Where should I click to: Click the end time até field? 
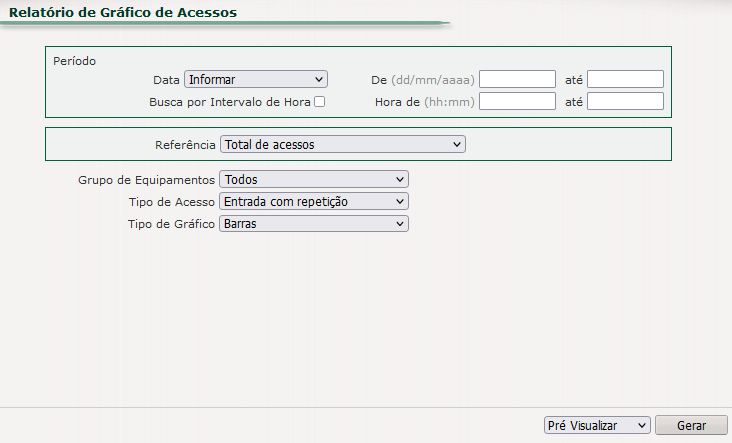[x=625, y=101]
